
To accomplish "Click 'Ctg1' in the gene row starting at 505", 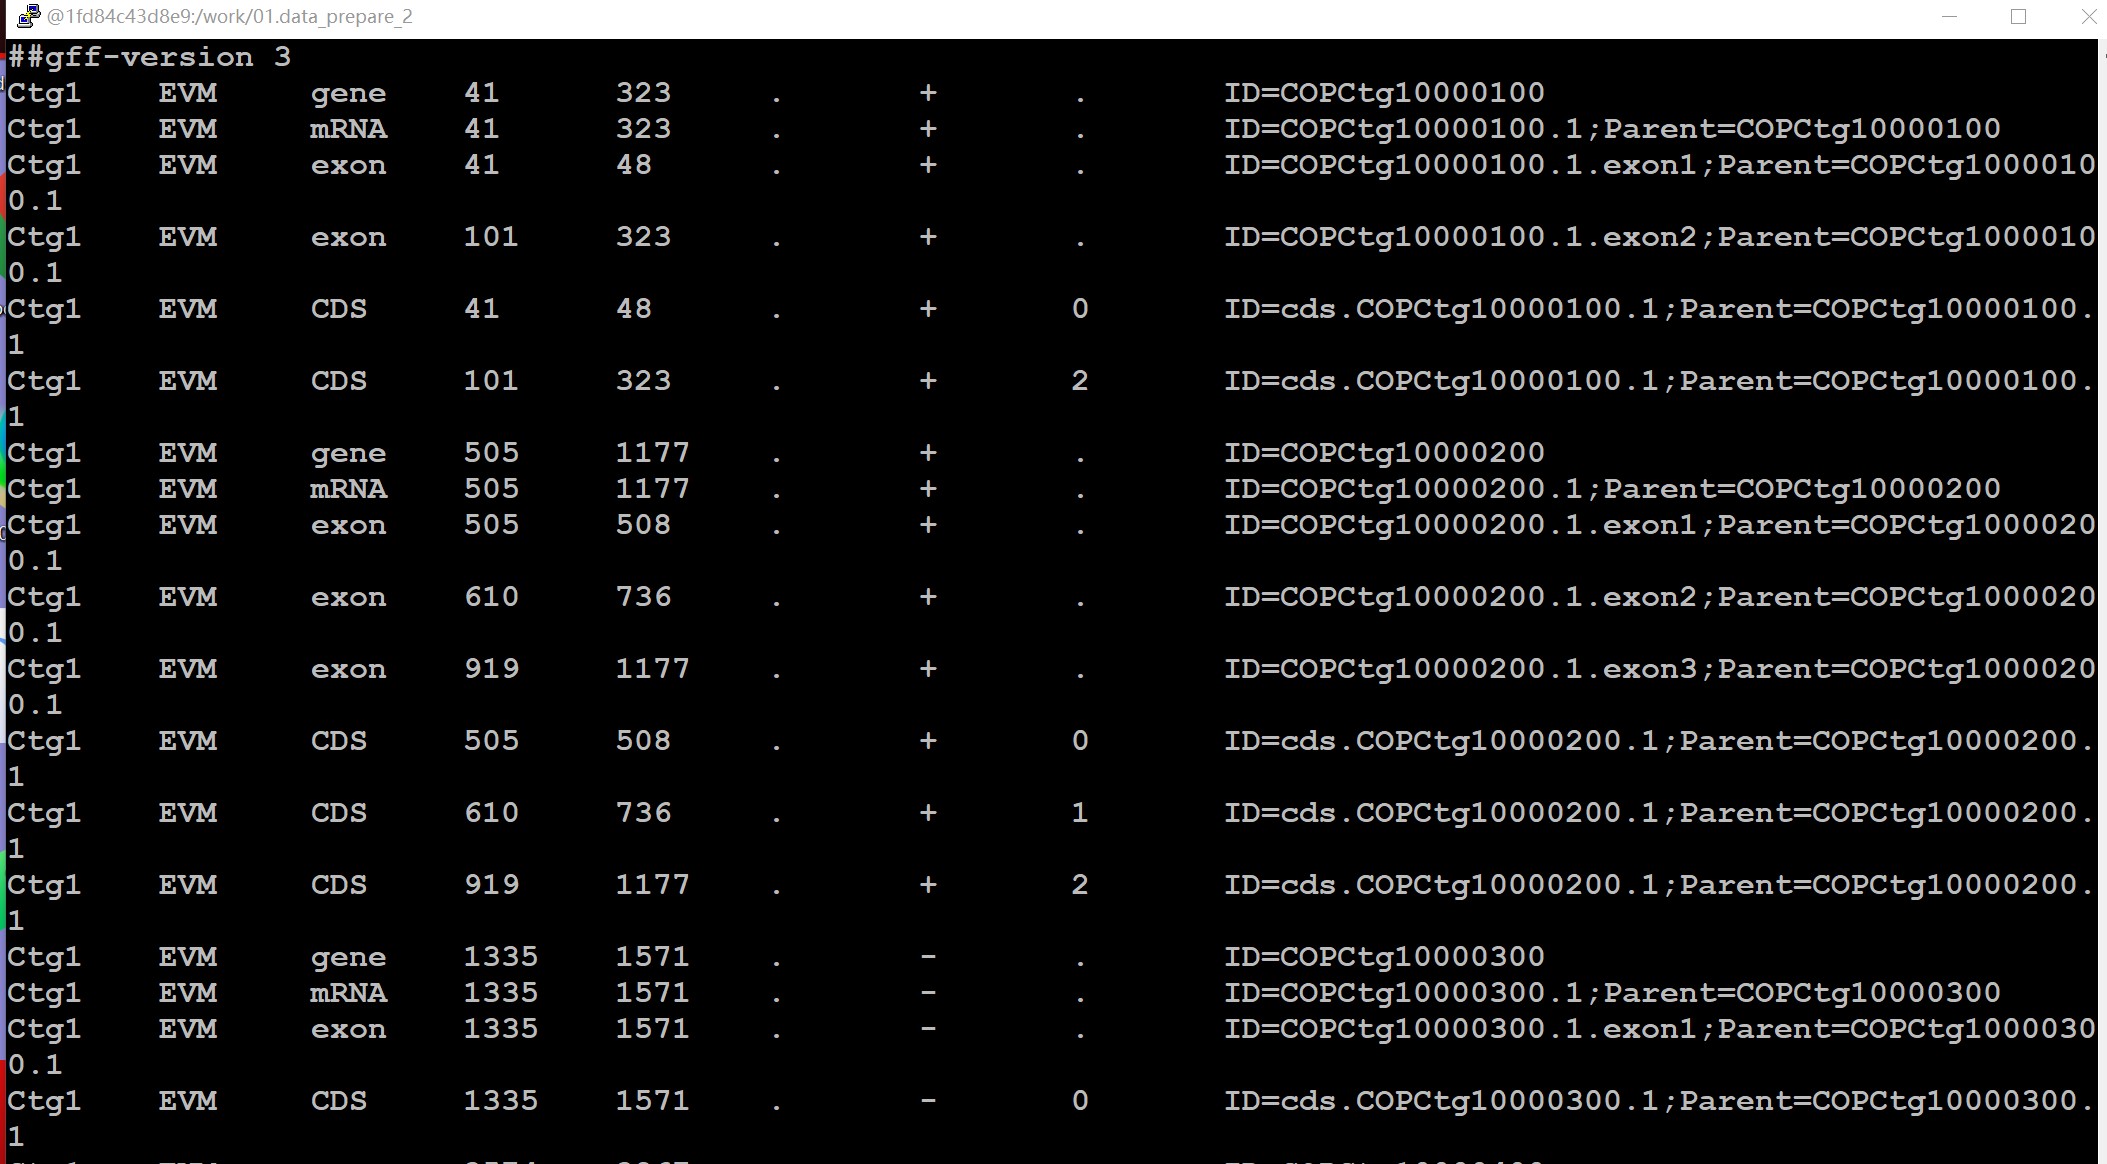I will 44,453.
